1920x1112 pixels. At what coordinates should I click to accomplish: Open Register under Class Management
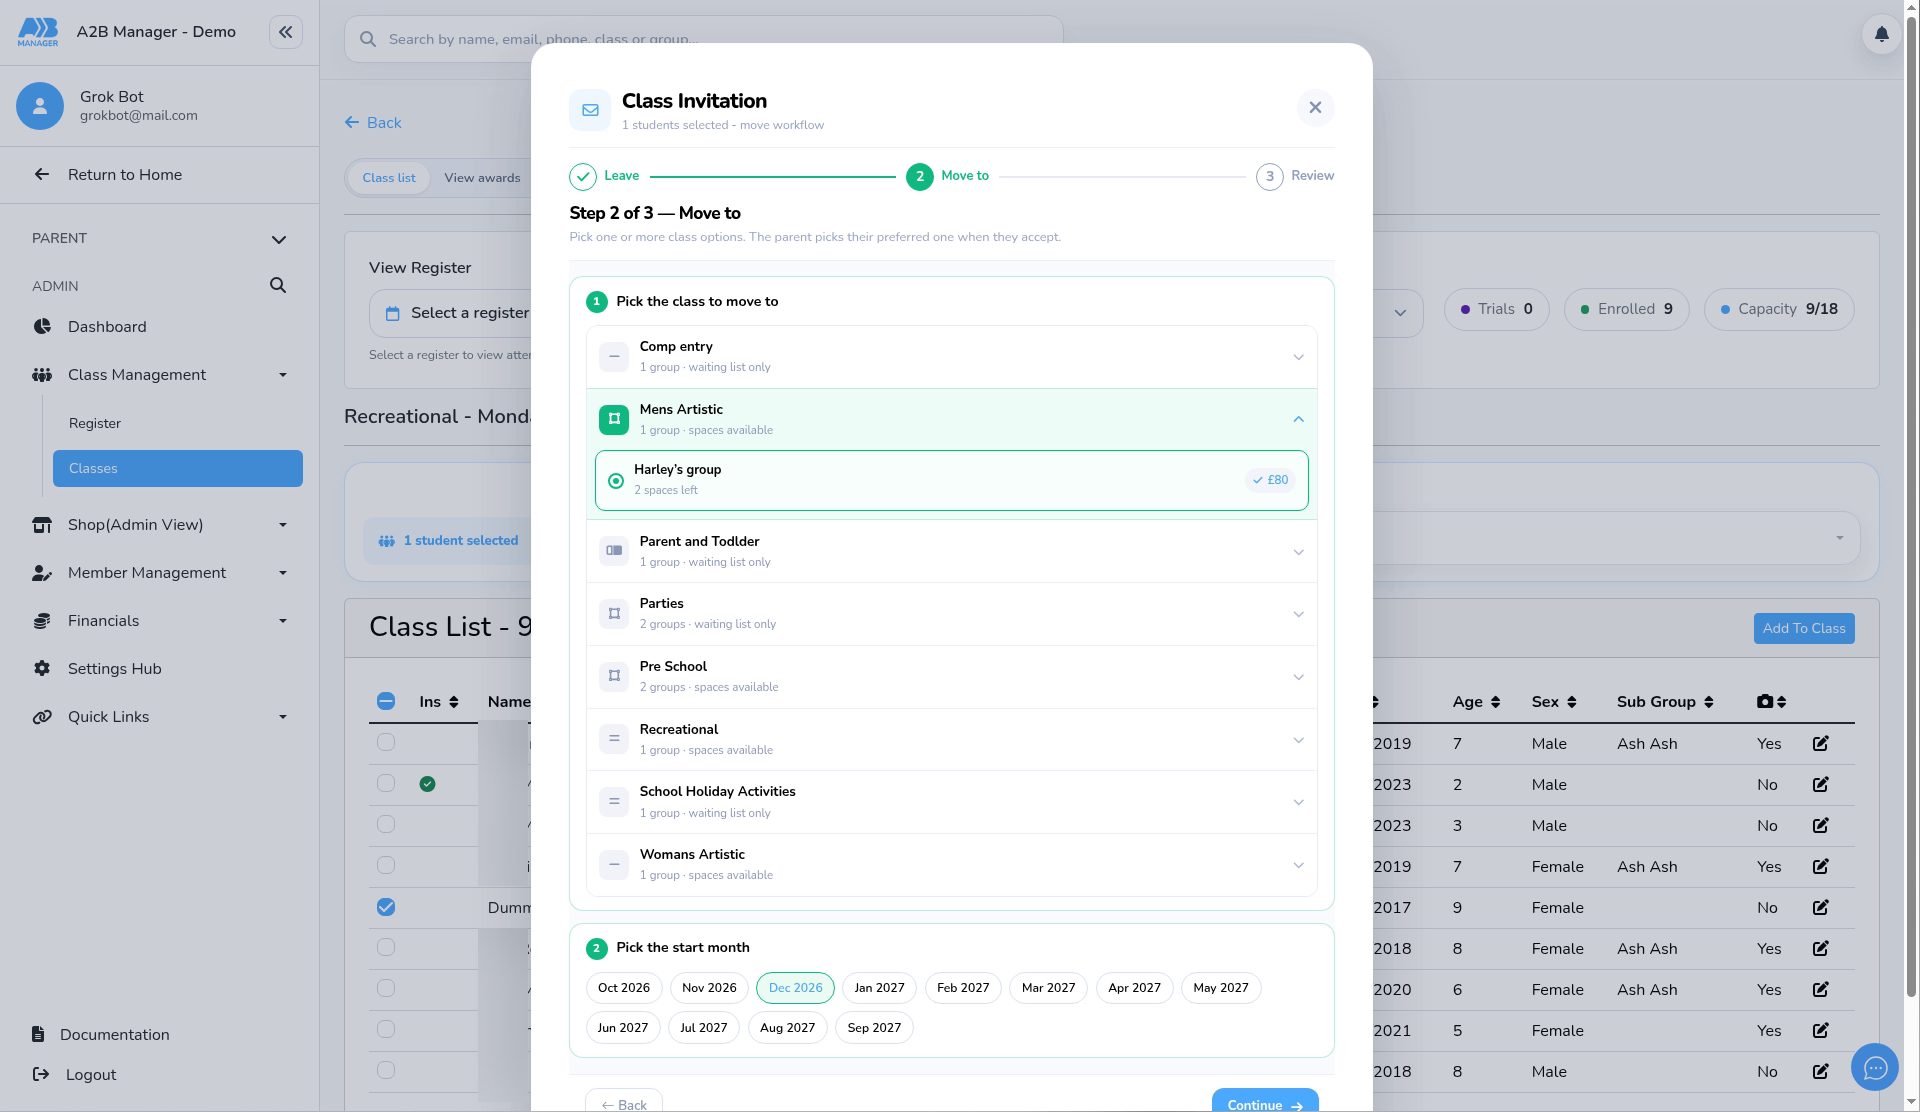(x=178, y=424)
